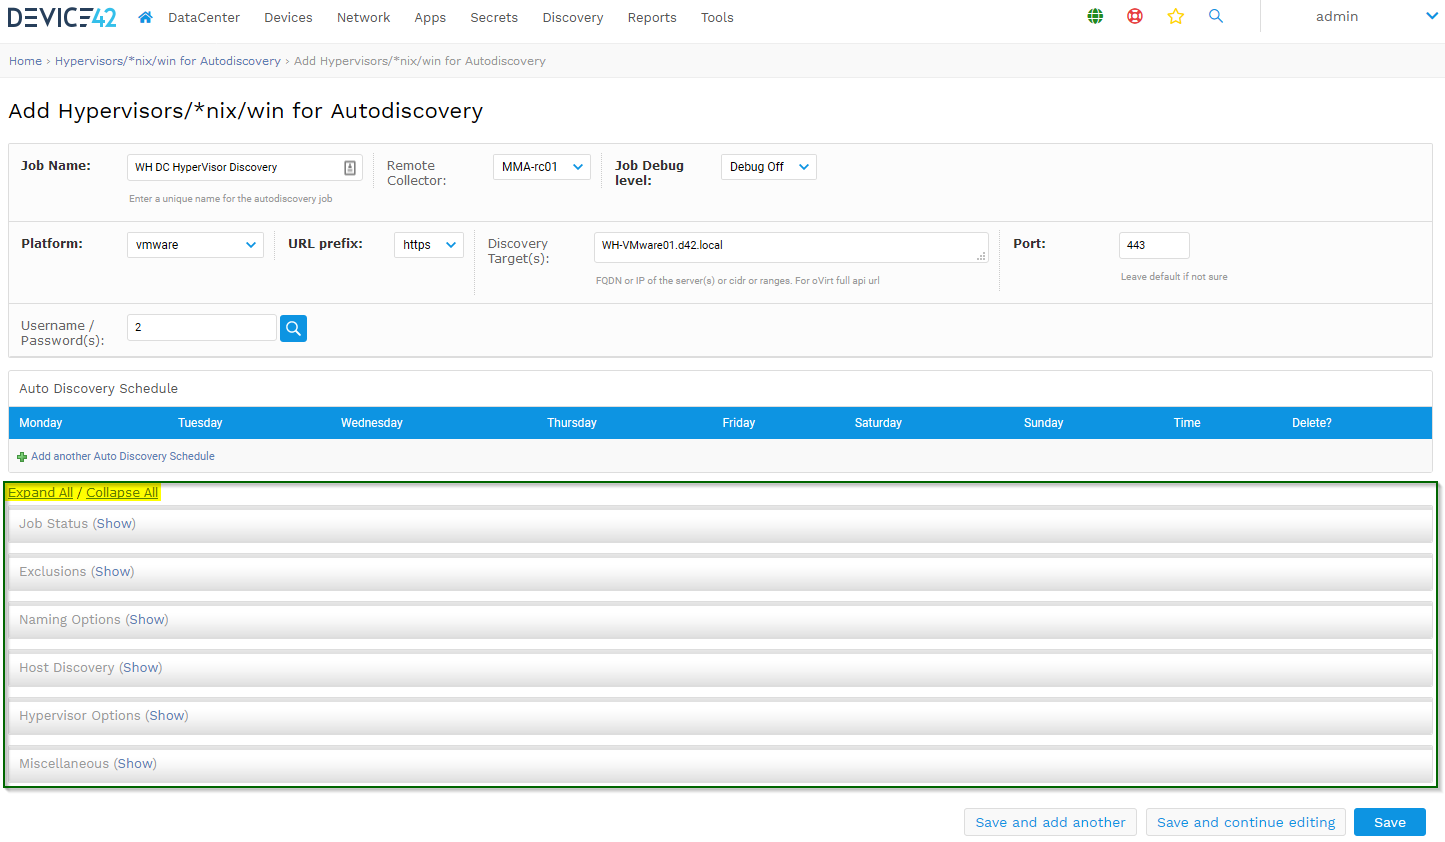Click the Expand All link
The height and width of the screenshot is (842, 1445).
coord(40,492)
